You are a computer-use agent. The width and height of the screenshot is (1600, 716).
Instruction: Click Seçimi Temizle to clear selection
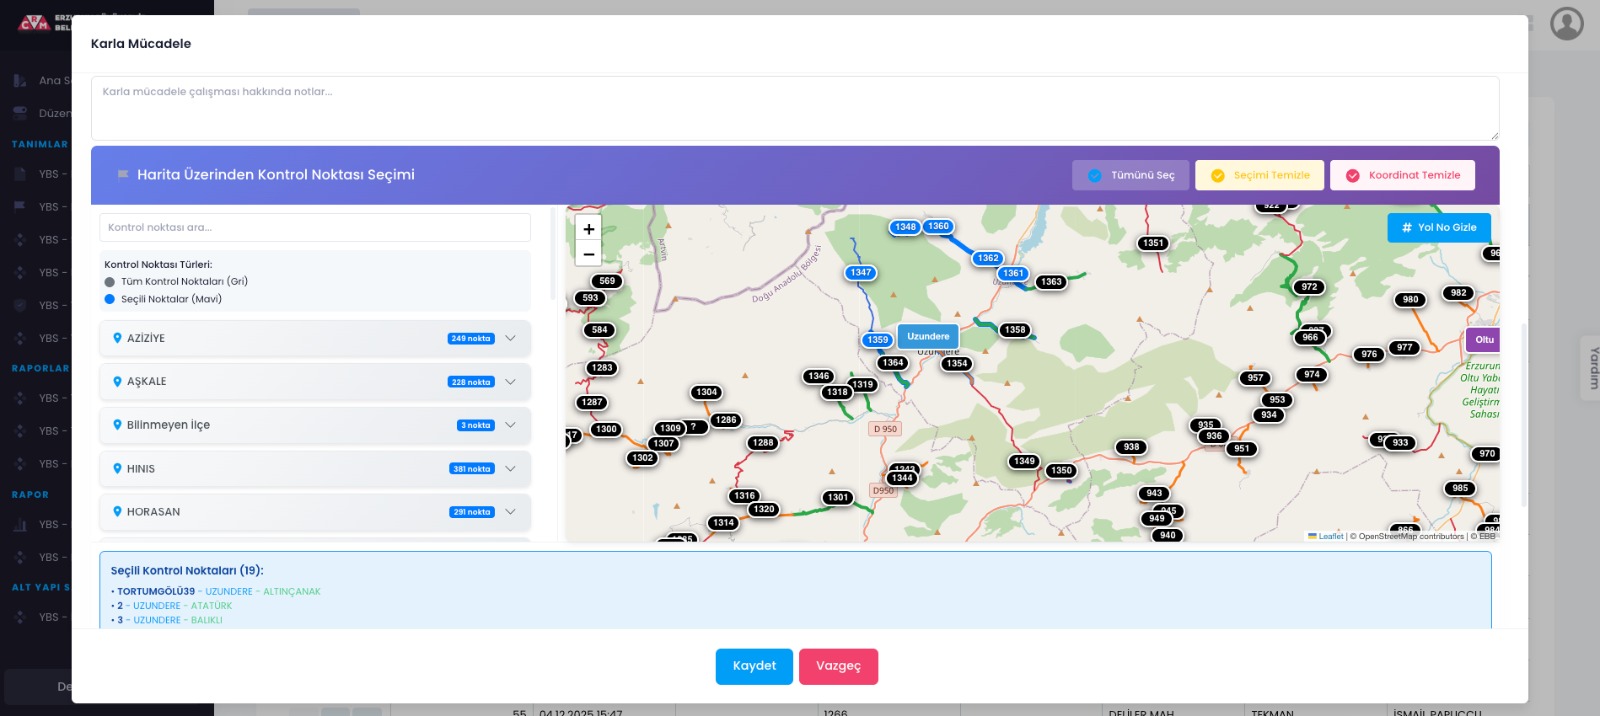tap(1259, 175)
